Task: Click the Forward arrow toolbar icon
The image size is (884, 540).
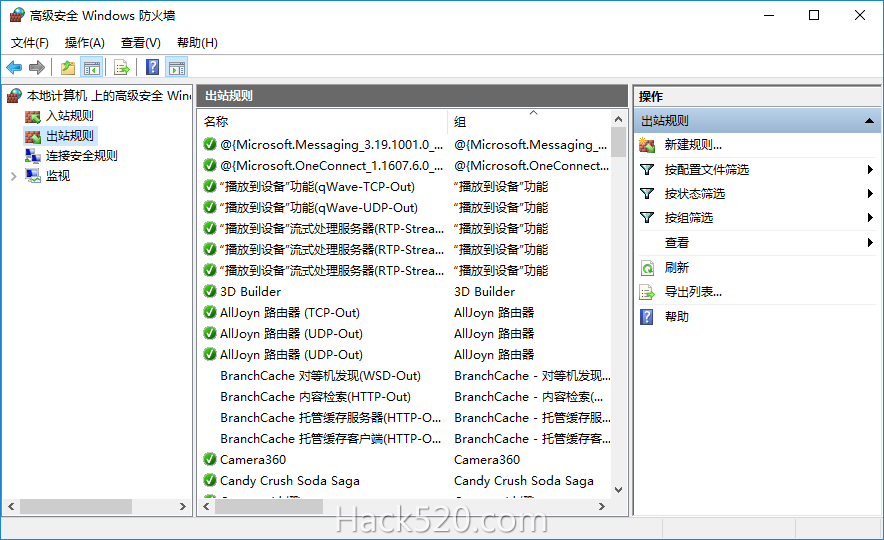Action: pyautogui.click(x=37, y=68)
